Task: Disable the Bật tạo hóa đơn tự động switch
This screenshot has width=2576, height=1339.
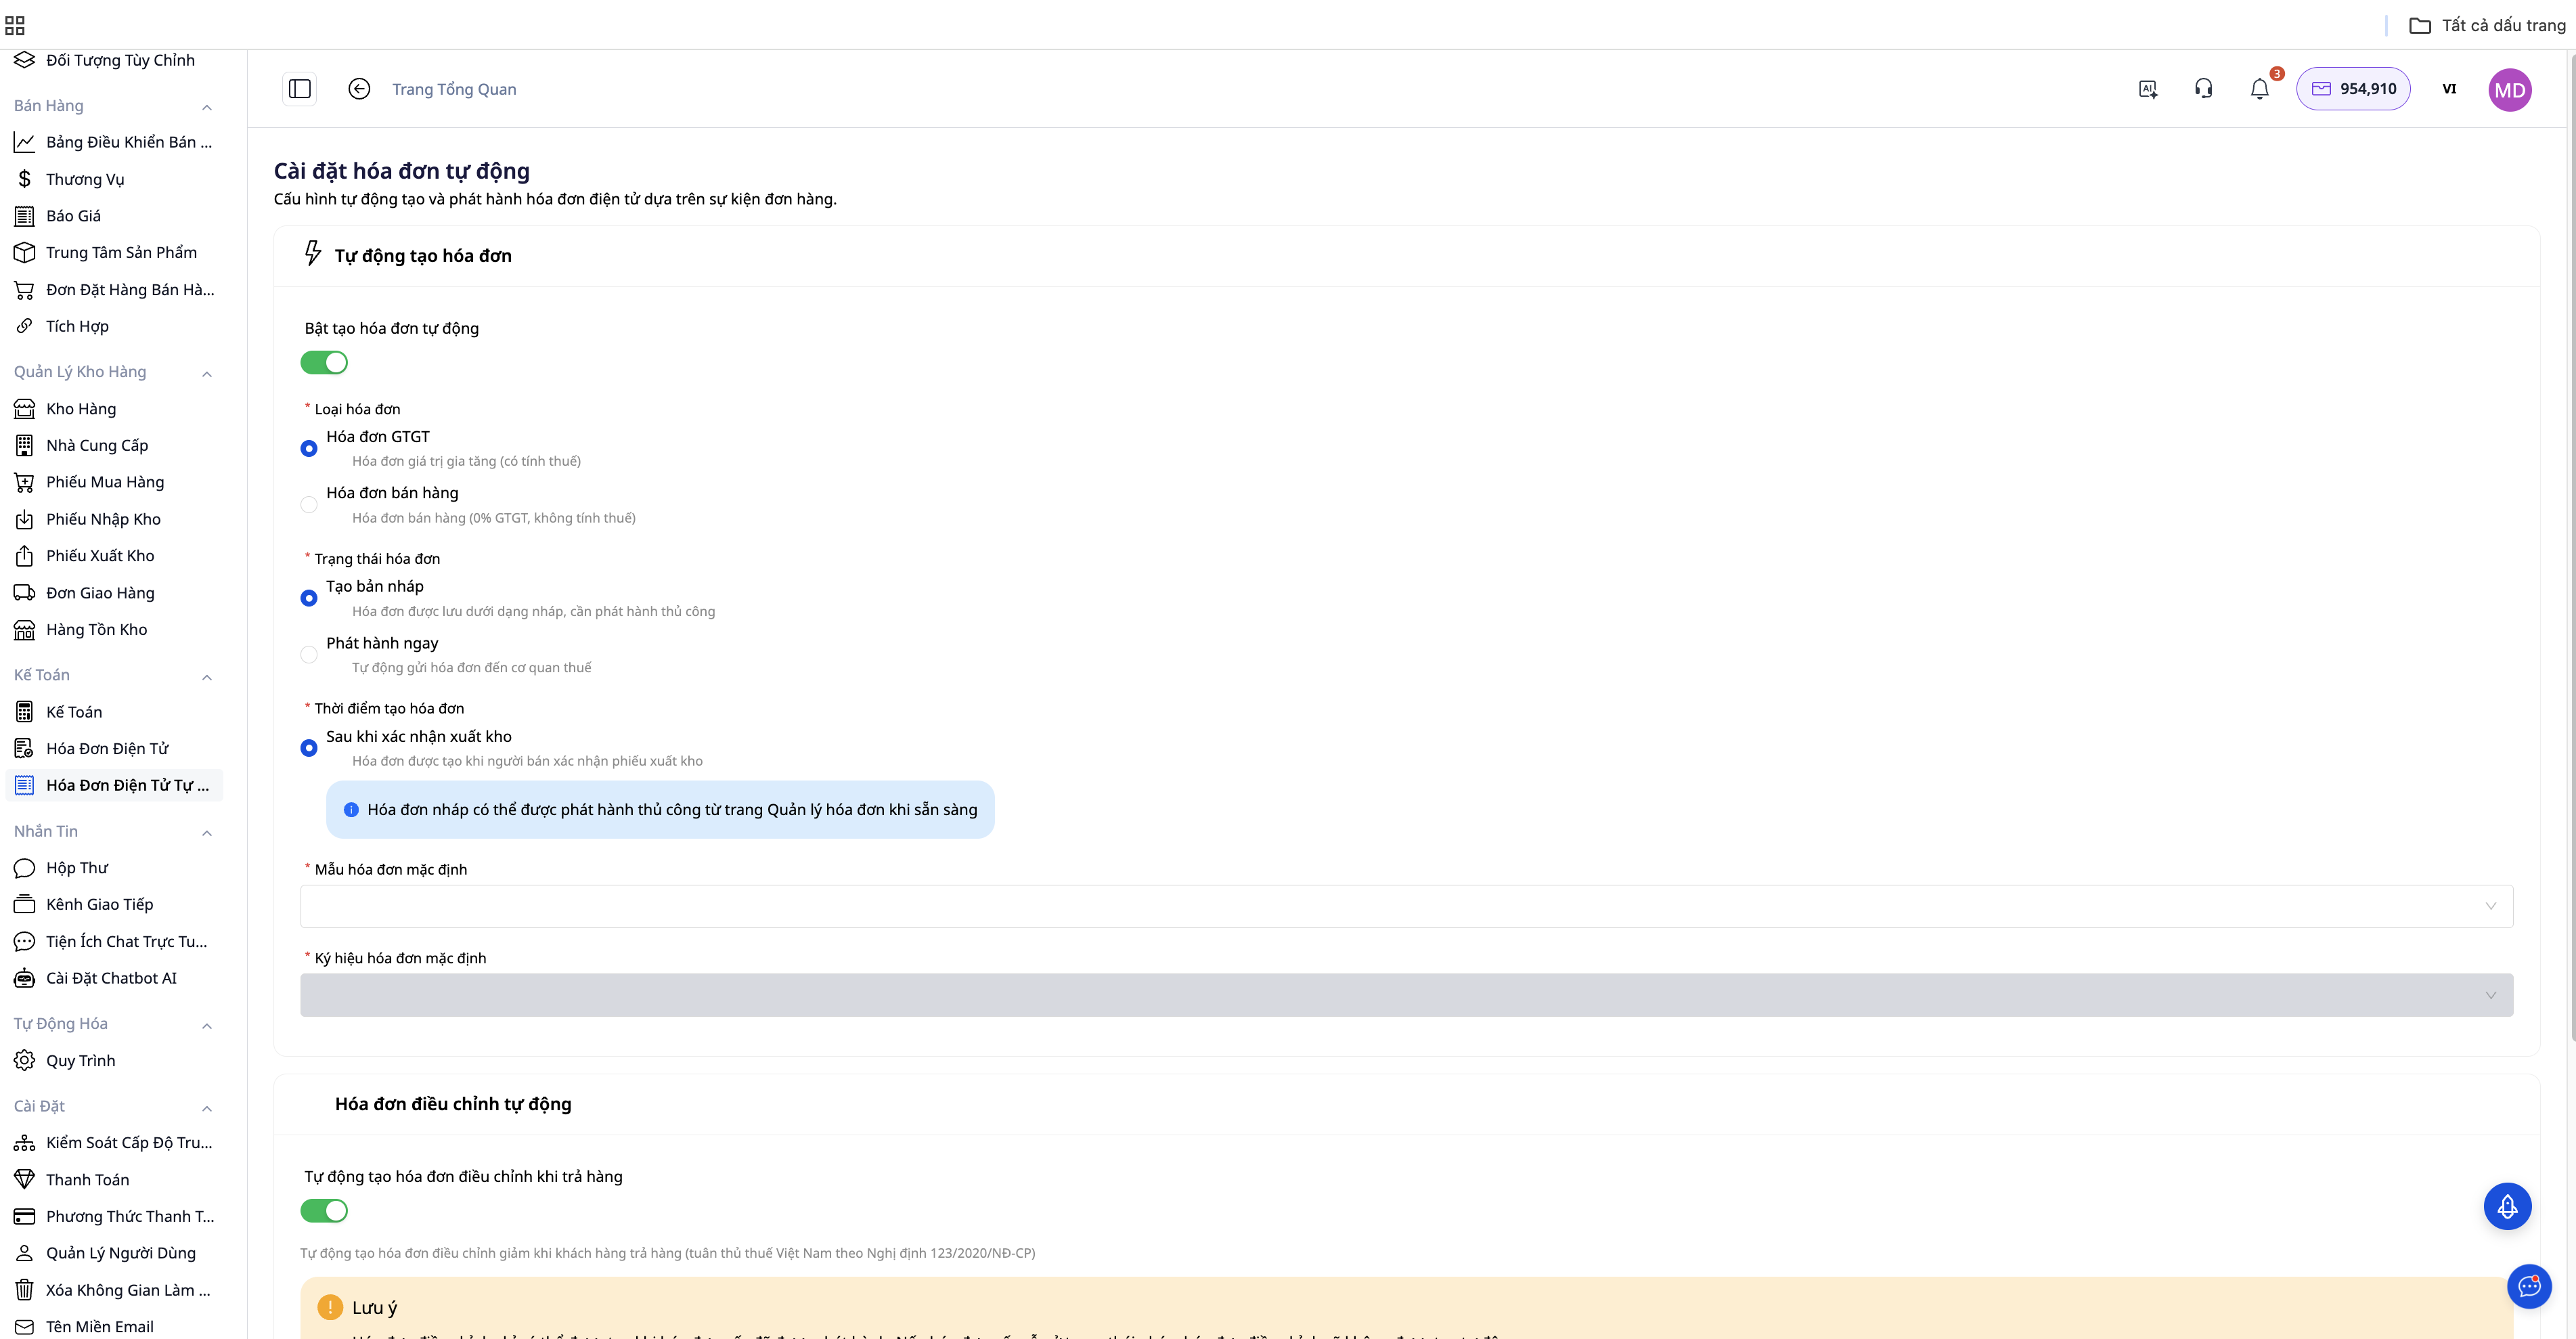Action: pyautogui.click(x=324, y=362)
